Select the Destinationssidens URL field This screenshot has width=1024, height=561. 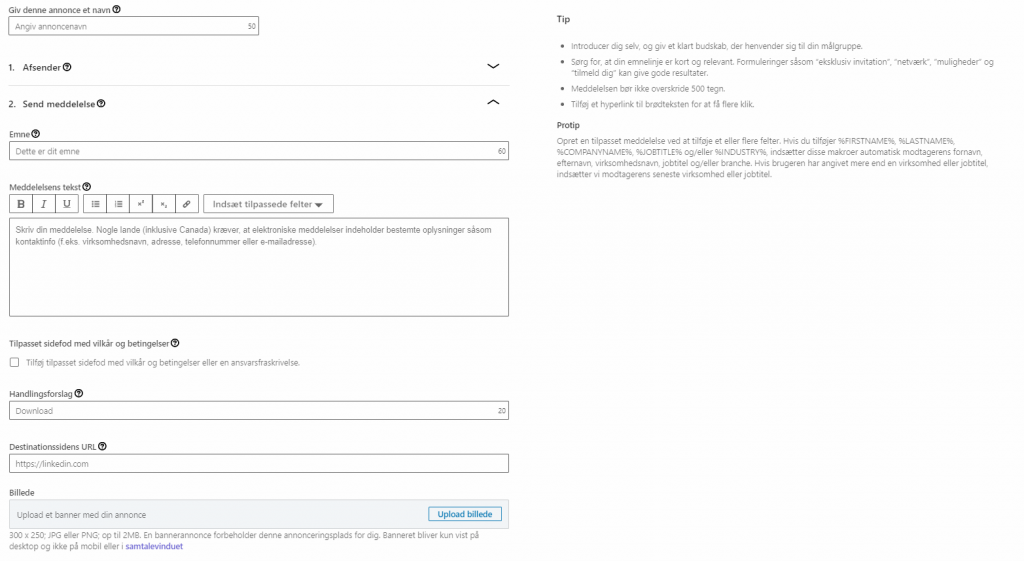tap(259, 464)
